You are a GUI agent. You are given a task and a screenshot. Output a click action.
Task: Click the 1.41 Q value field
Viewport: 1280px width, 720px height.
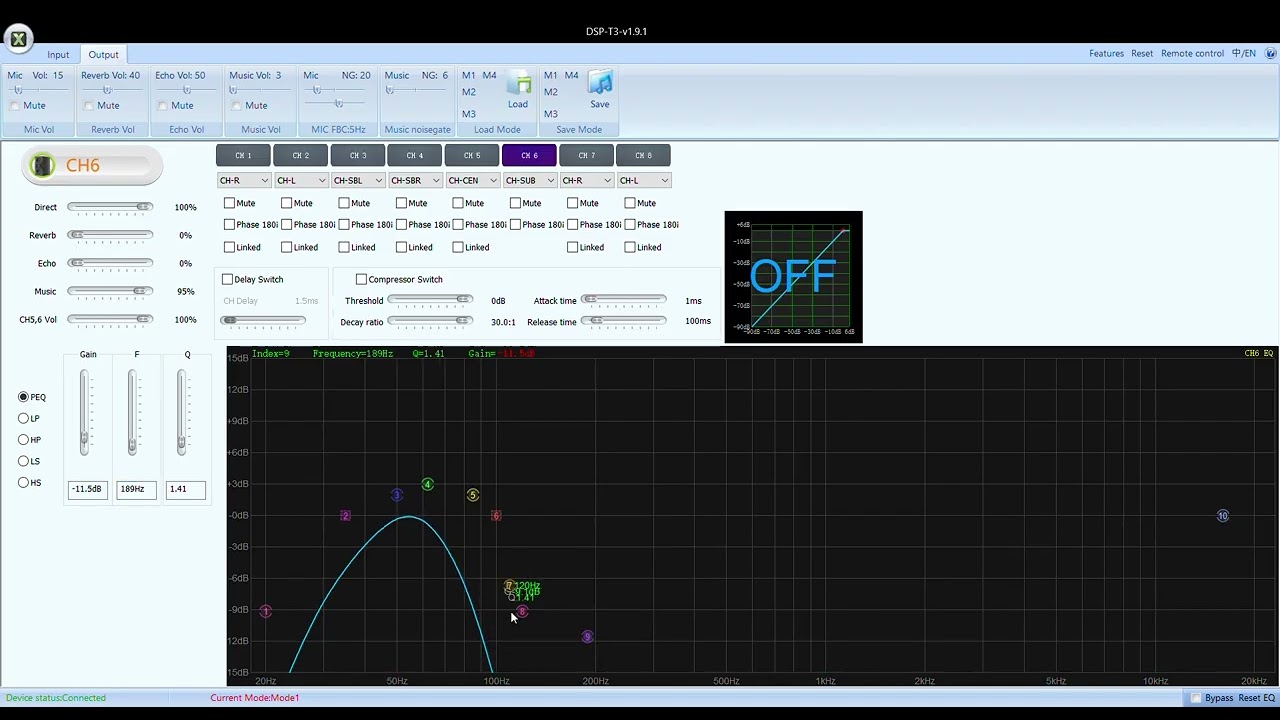point(185,489)
